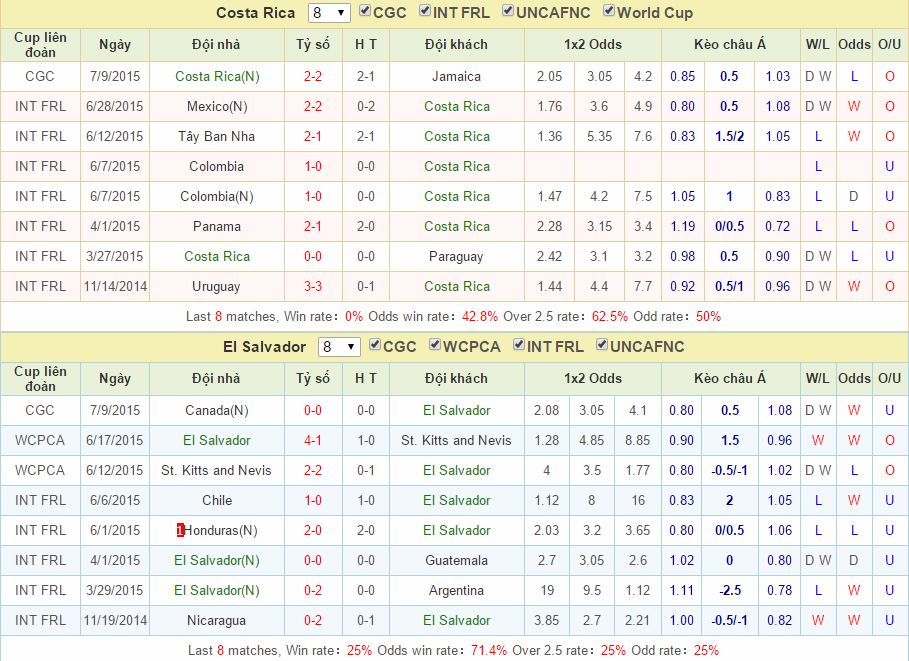Click the date 3/29/2015
This screenshot has width=909, height=661.
[x=115, y=590]
